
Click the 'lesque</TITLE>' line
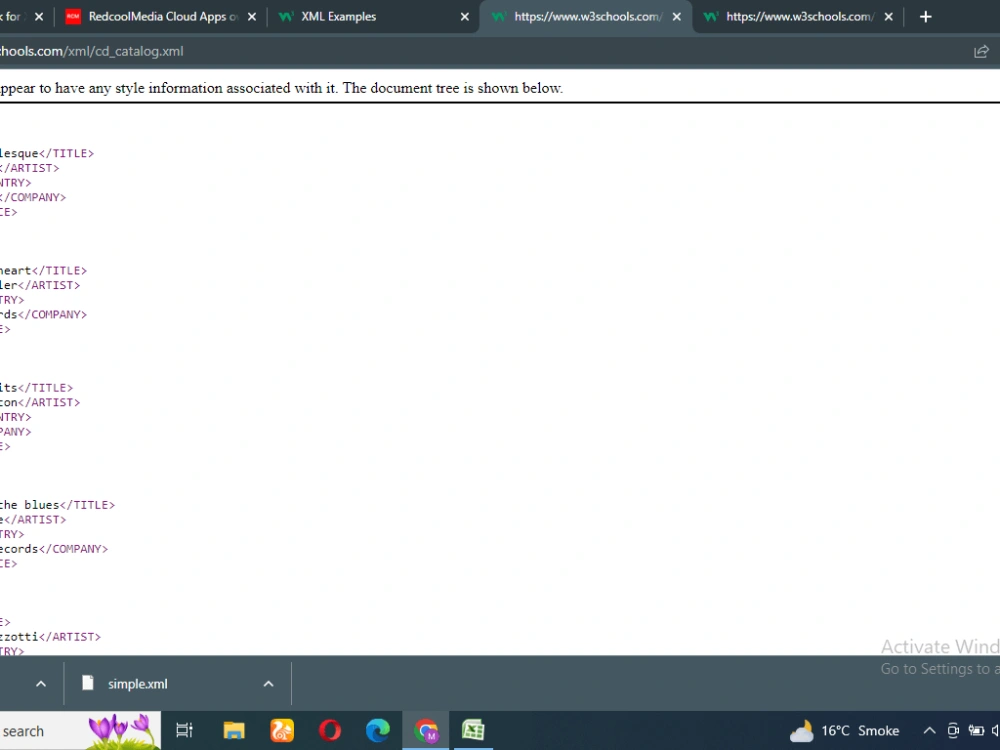47,153
